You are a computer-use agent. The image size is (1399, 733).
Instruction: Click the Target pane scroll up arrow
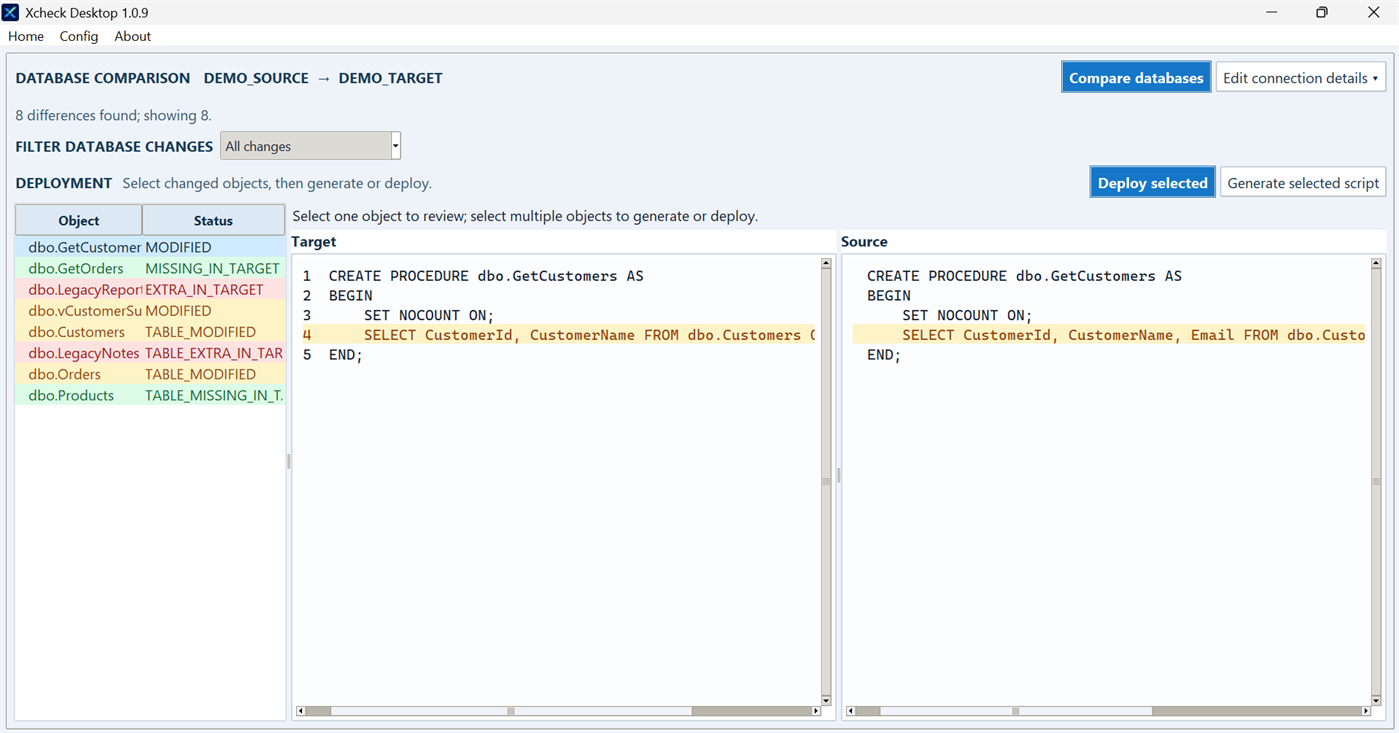(x=826, y=264)
